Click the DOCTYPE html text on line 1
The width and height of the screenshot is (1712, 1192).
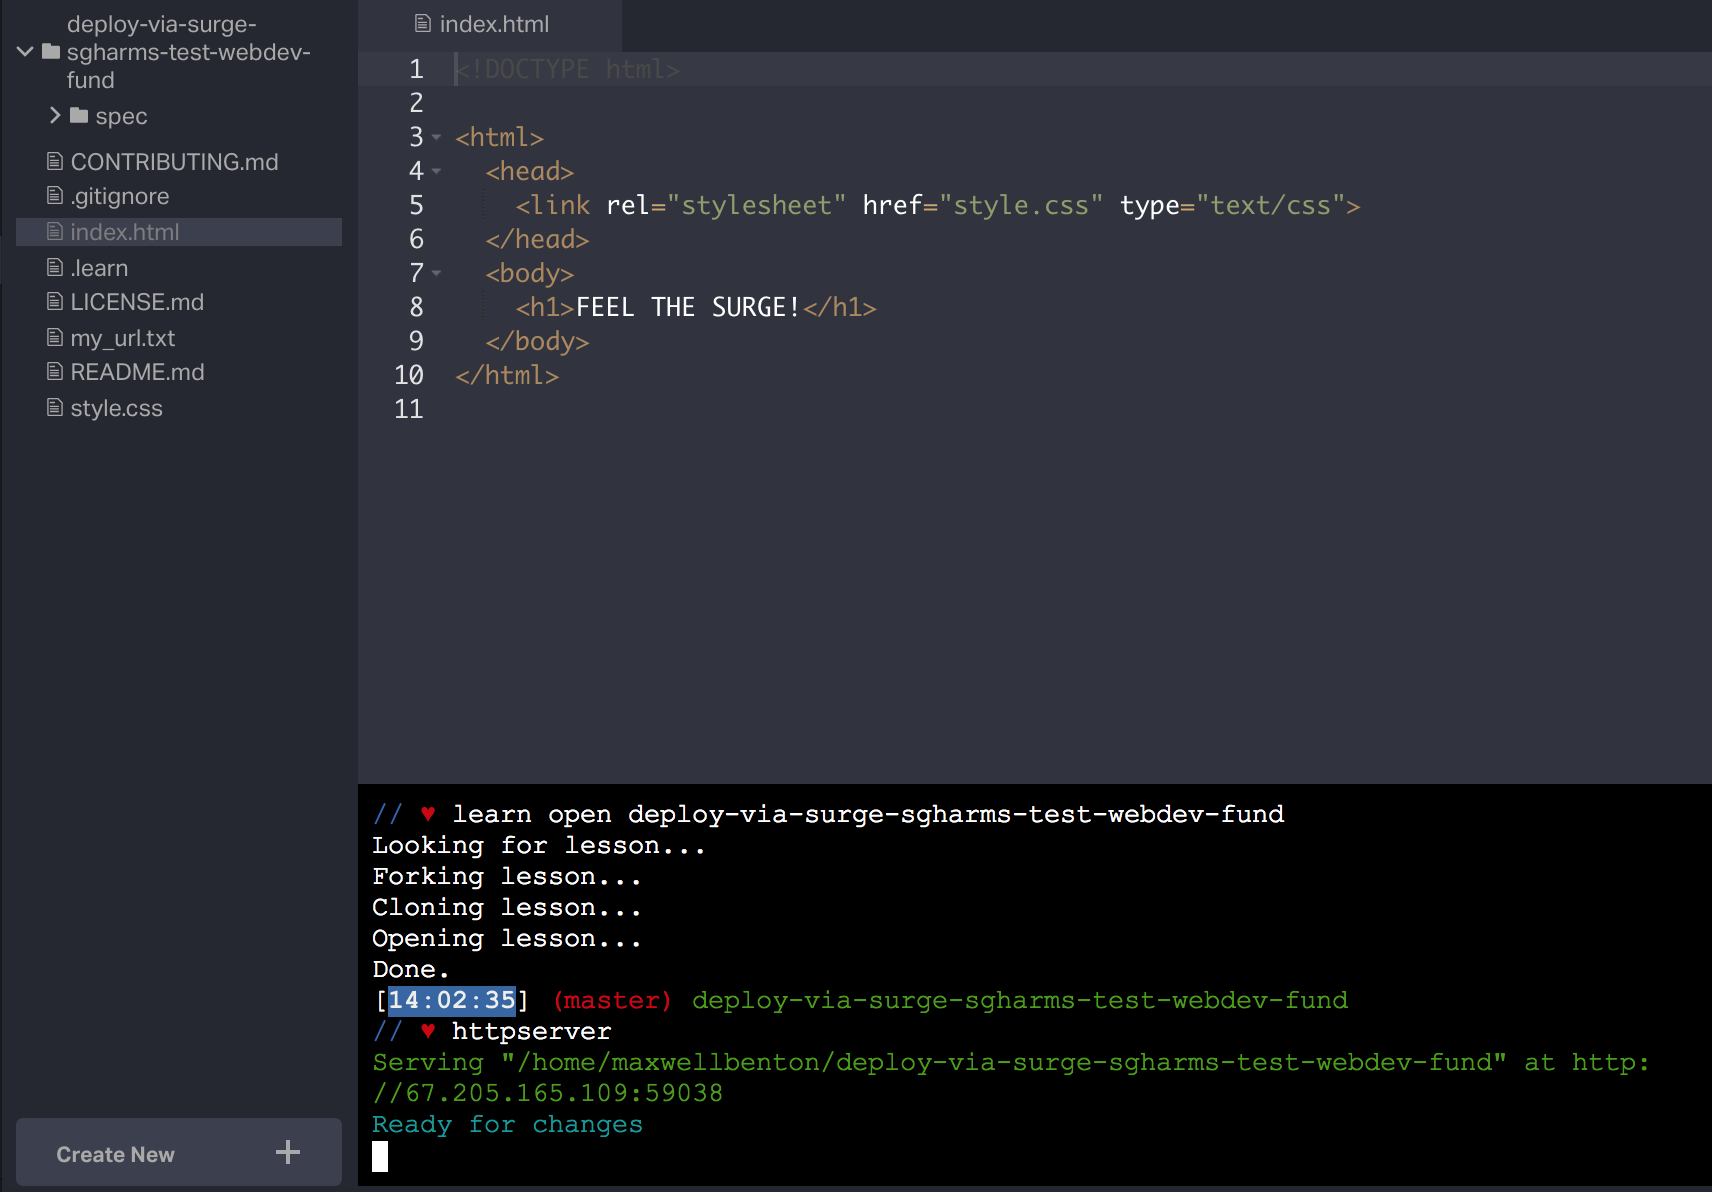coord(568,69)
